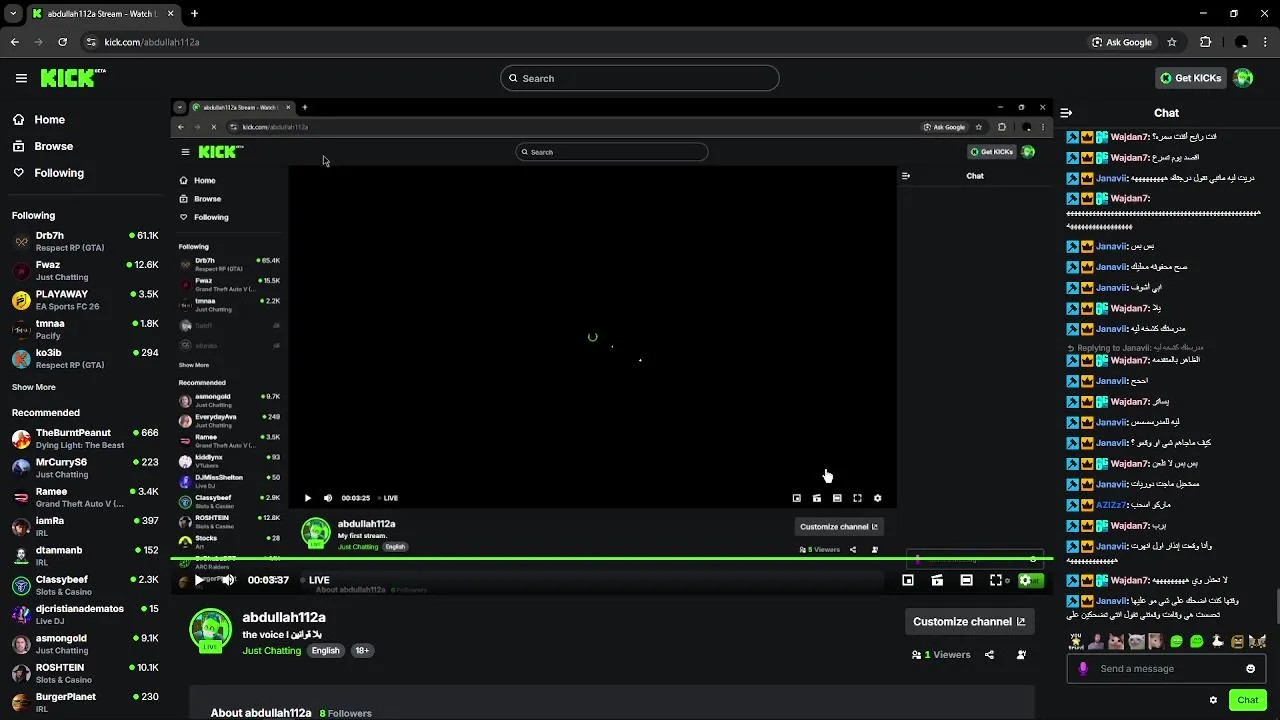Screen dimensions: 1280x720
Task: Open Fwaz channel in Following list
Action: [x=85, y=271]
